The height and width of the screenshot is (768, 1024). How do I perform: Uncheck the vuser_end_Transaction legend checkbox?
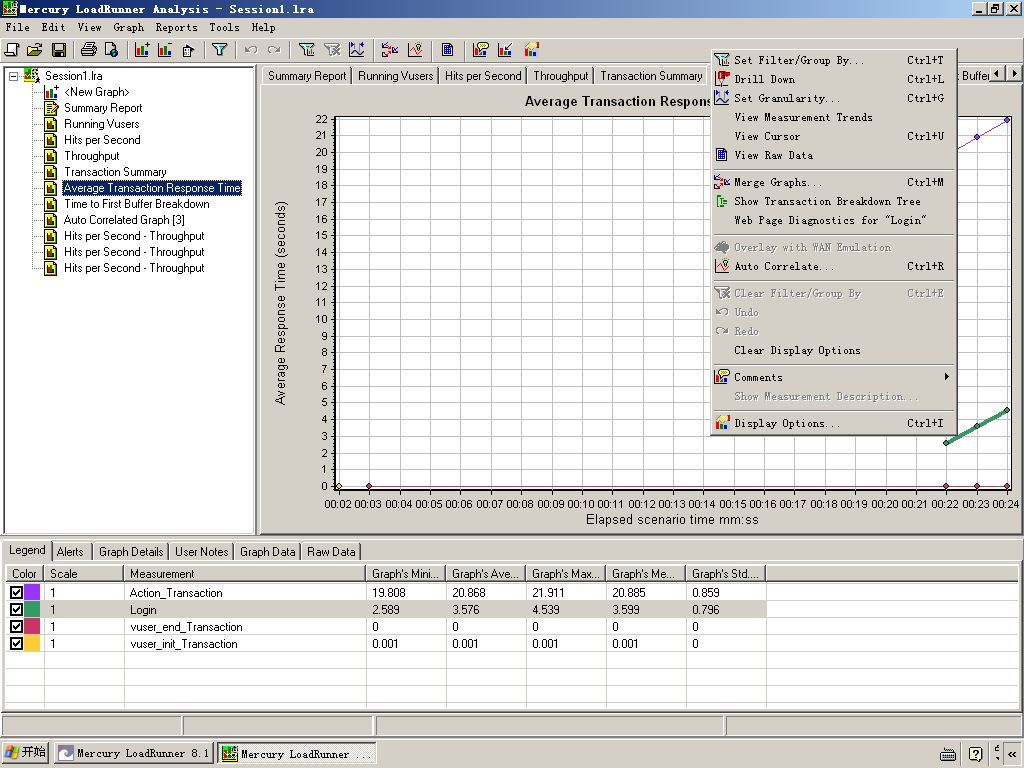point(16,626)
